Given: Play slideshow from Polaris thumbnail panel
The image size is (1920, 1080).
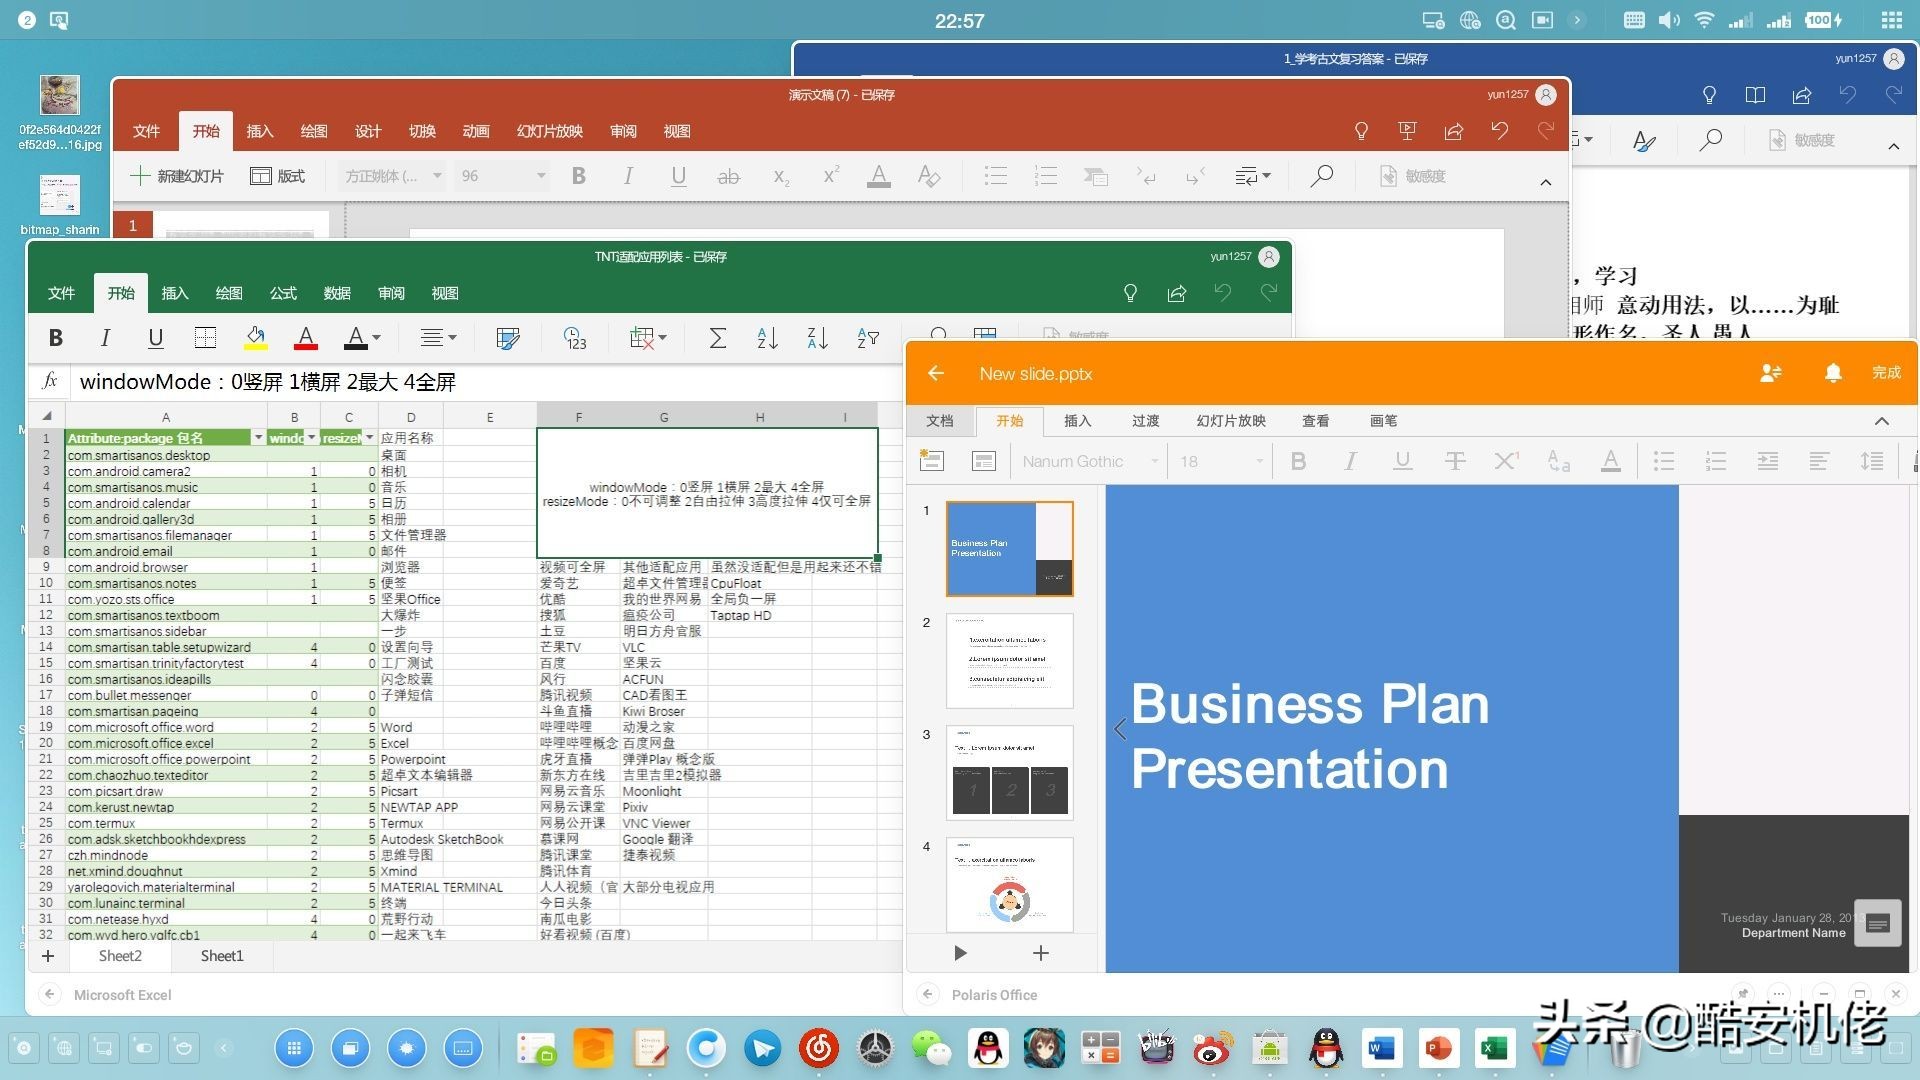Looking at the screenshot, I should [x=960, y=953].
